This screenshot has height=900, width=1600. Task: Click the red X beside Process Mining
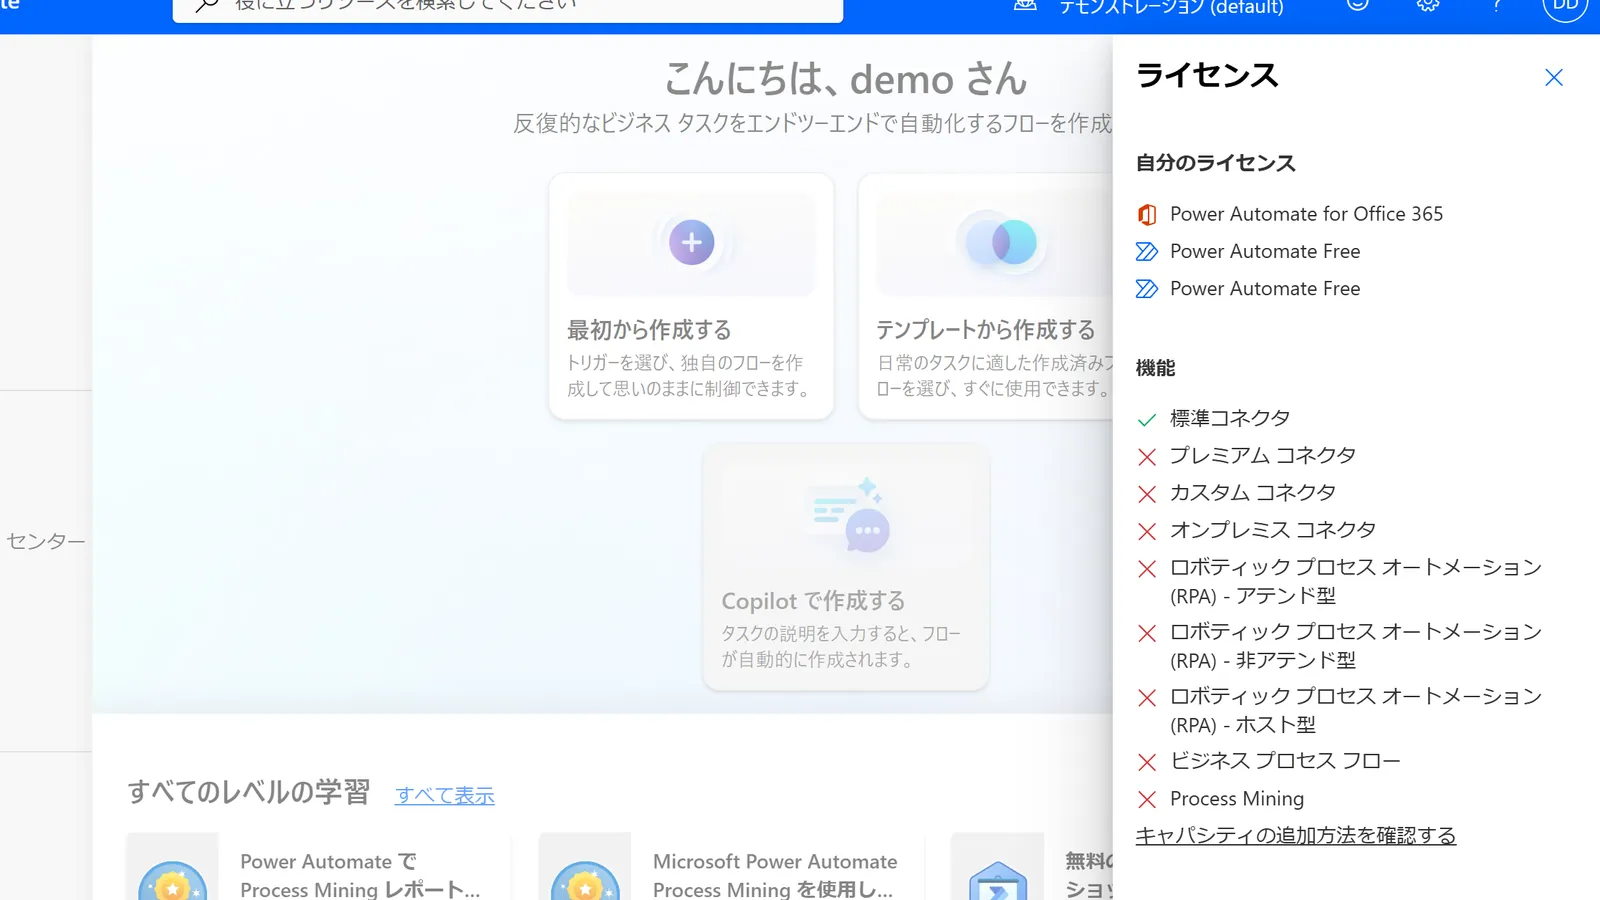[1147, 799]
